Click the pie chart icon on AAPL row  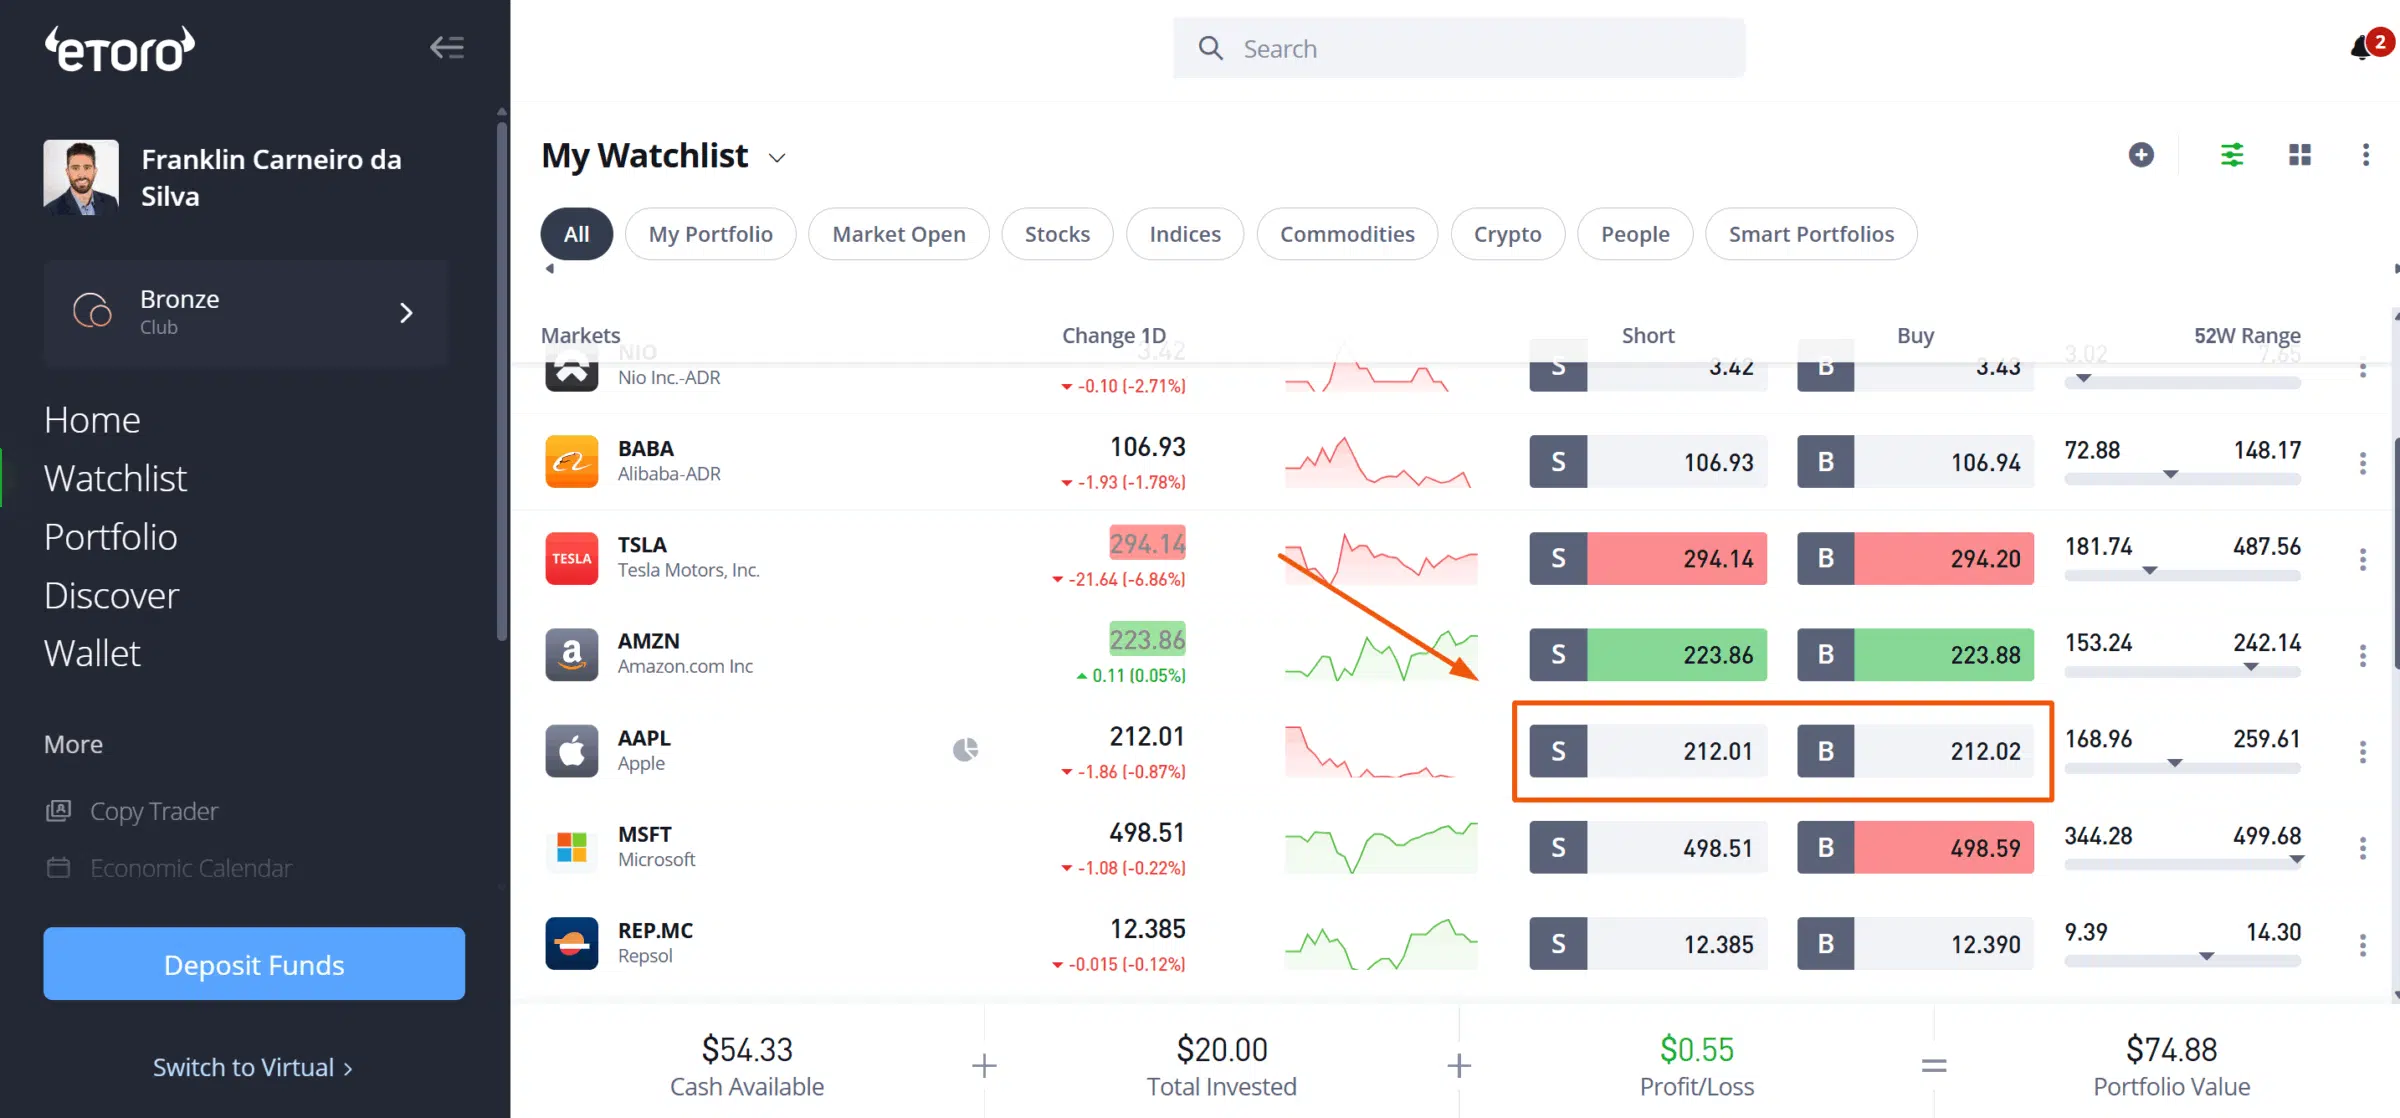click(x=965, y=750)
